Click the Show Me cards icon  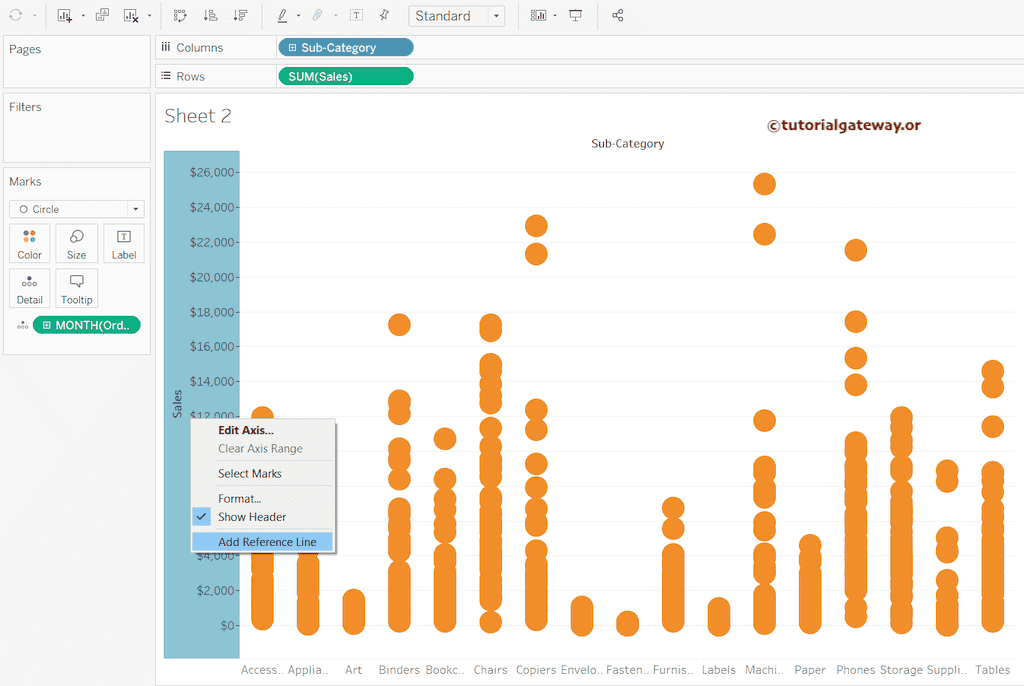pos(538,15)
